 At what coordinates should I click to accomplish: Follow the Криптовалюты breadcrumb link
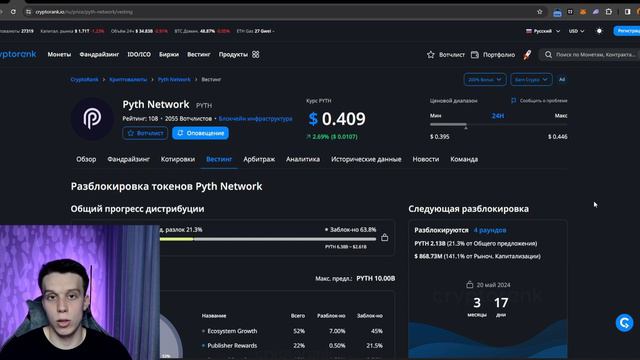coord(128,80)
